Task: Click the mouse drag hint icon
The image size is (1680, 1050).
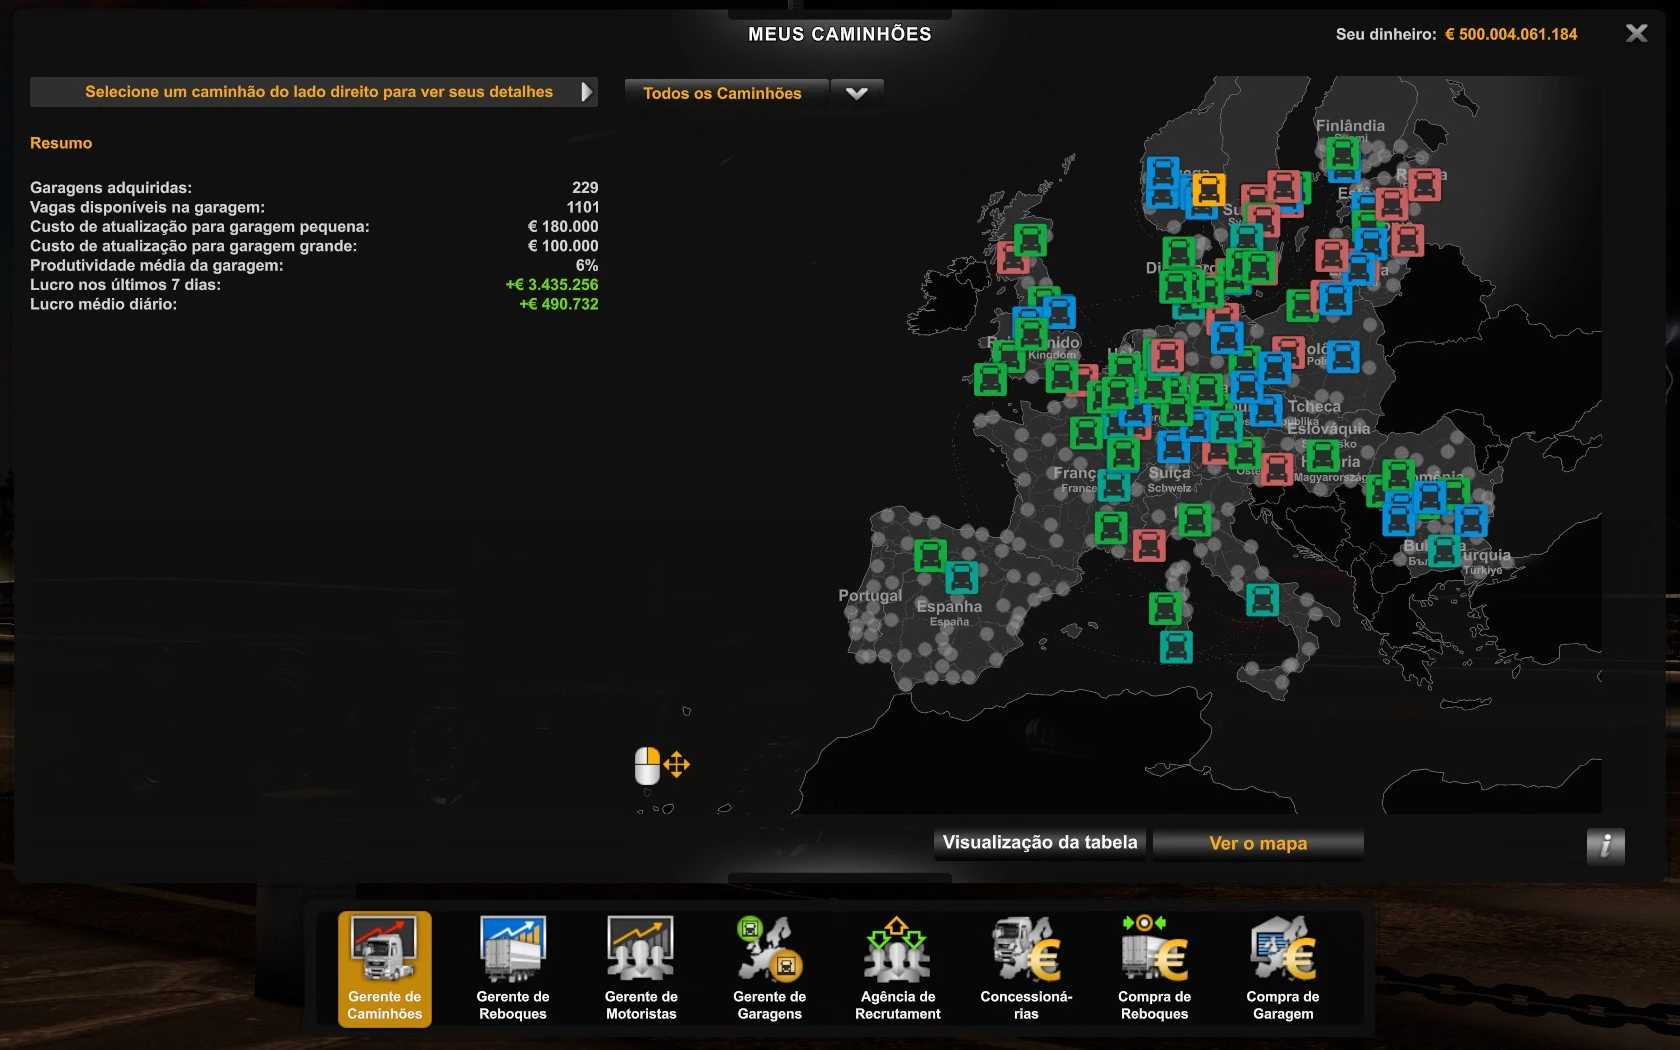Action: click(661, 766)
